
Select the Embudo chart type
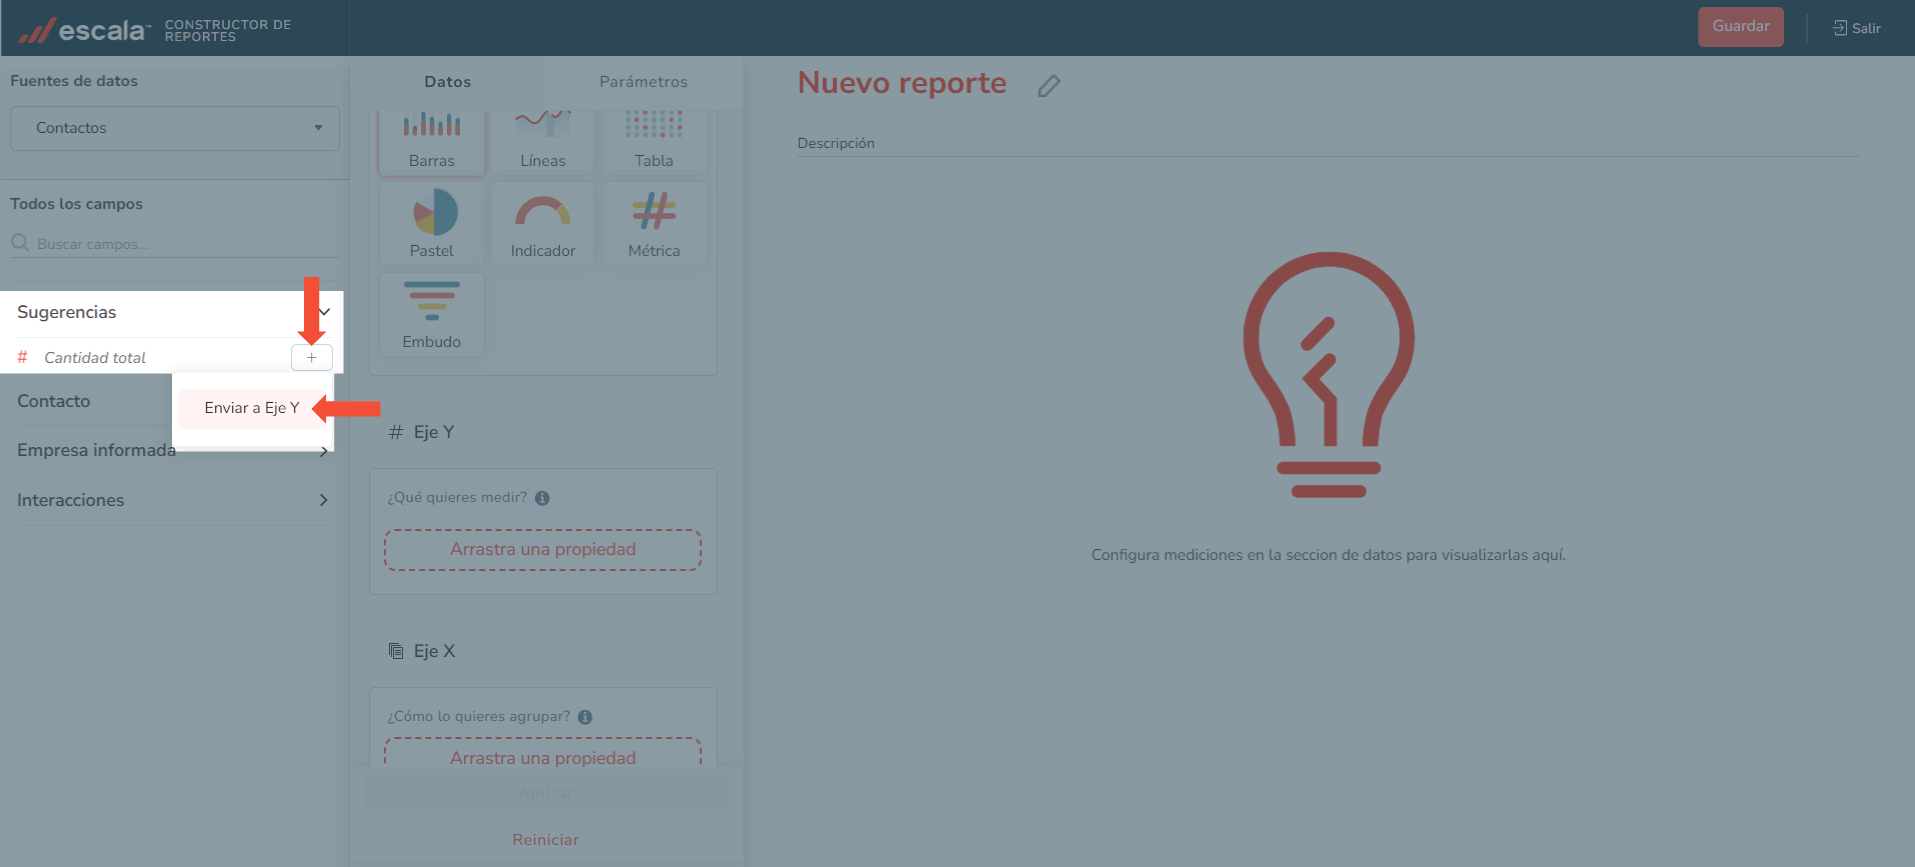point(432,314)
